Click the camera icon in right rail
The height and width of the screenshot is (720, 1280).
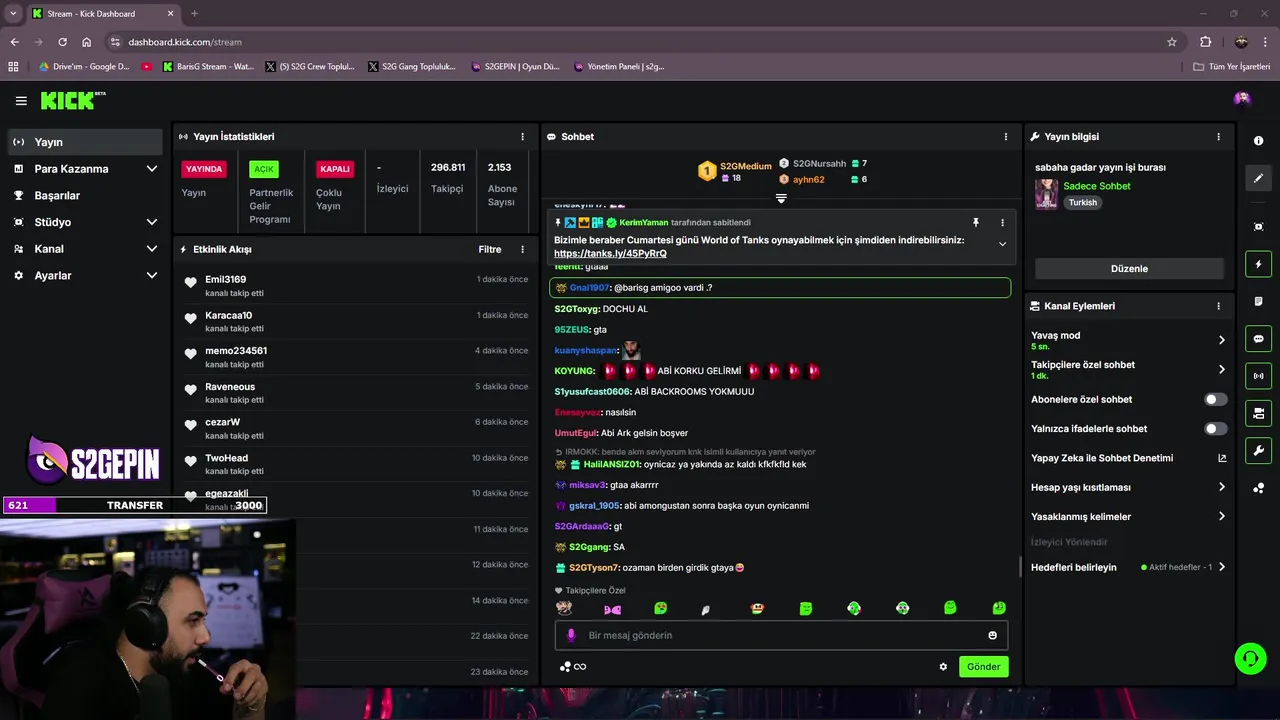point(1258,413)
